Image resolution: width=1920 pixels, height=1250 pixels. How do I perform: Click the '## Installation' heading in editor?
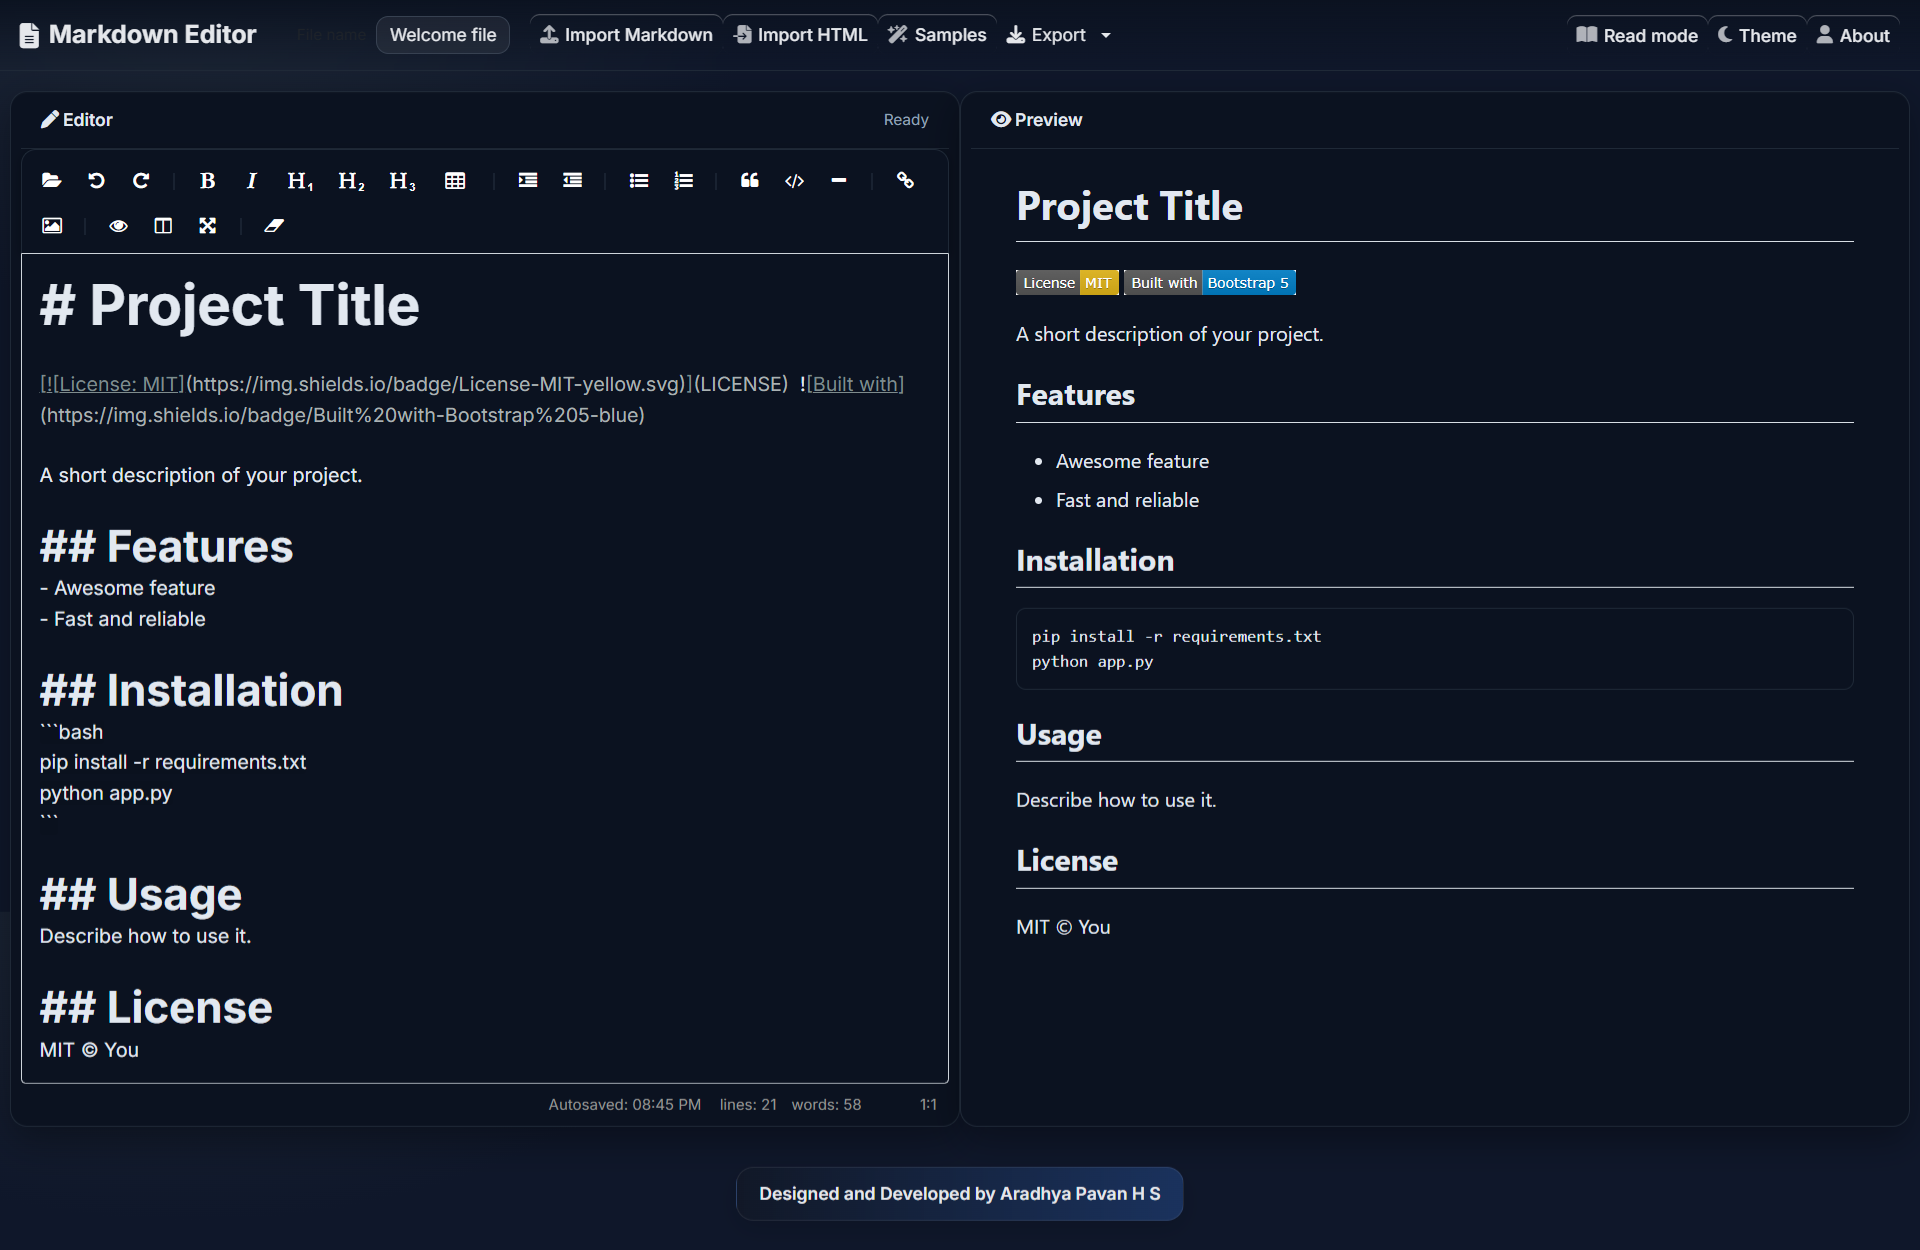pos(191,691)
